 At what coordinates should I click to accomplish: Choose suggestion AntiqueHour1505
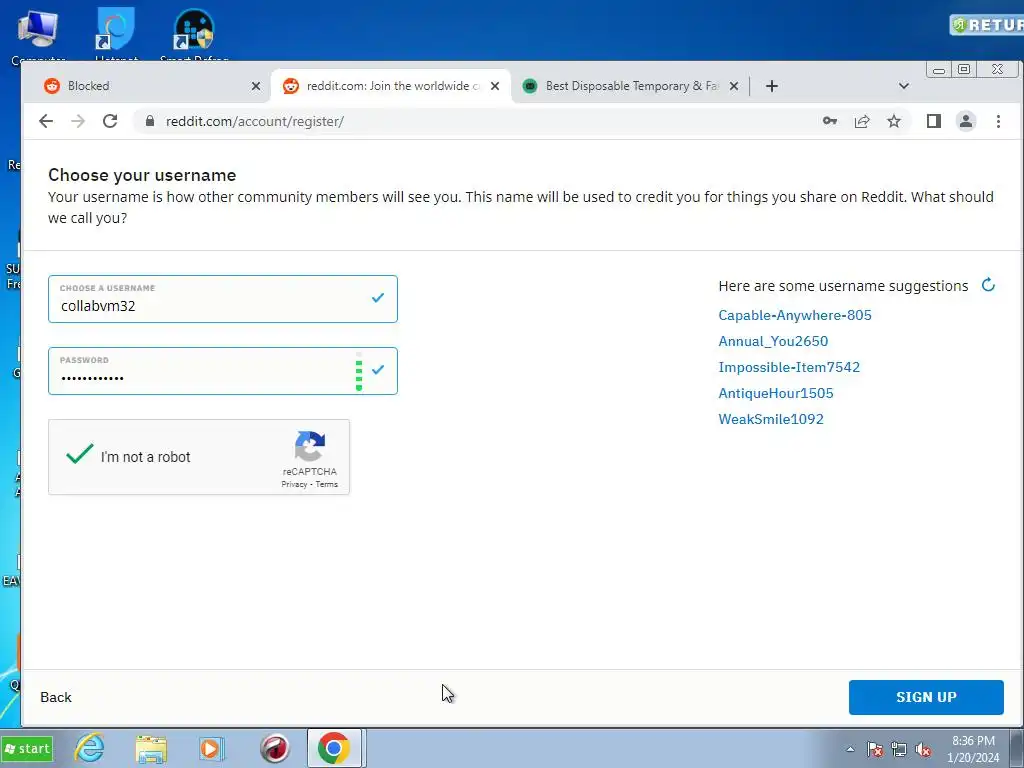click(x=776, y=393)
